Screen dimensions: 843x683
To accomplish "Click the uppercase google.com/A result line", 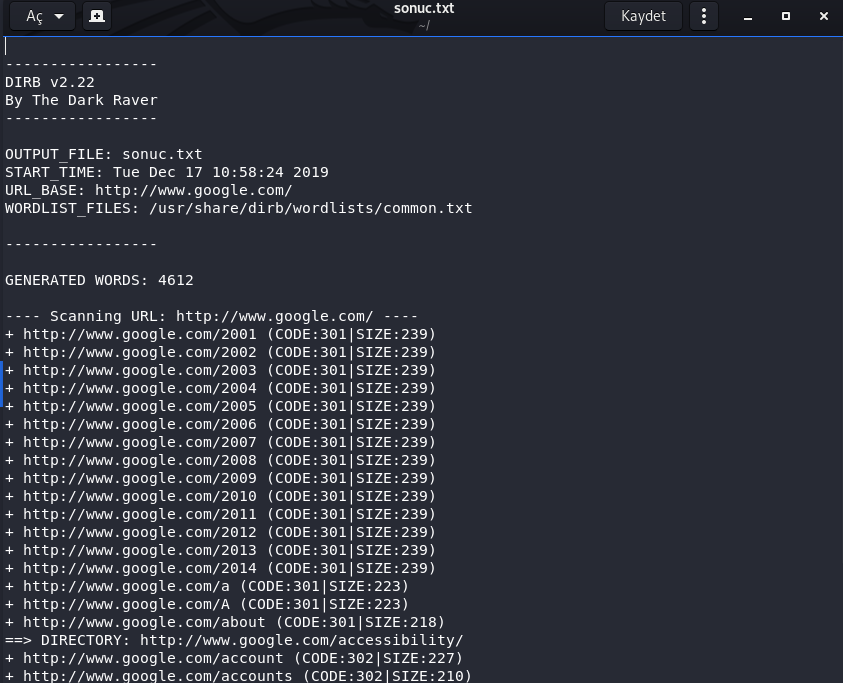I will click(x=207, y=604).
